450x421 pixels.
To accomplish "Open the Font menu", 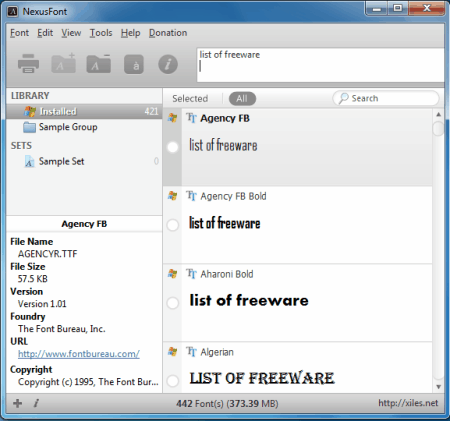I will point(19,33).
